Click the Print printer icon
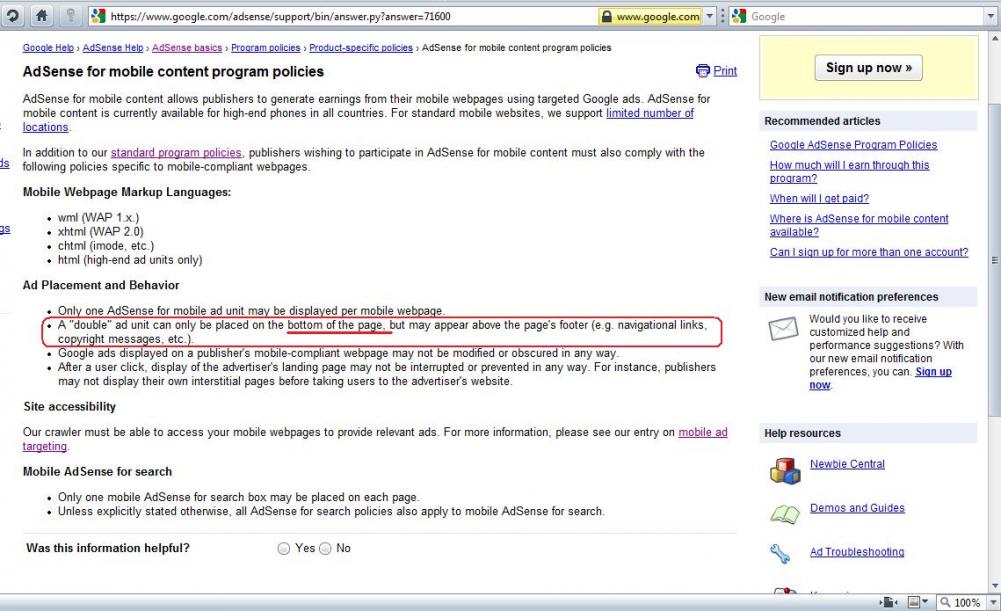1001x611 pixels. click(x=703, y=71)
